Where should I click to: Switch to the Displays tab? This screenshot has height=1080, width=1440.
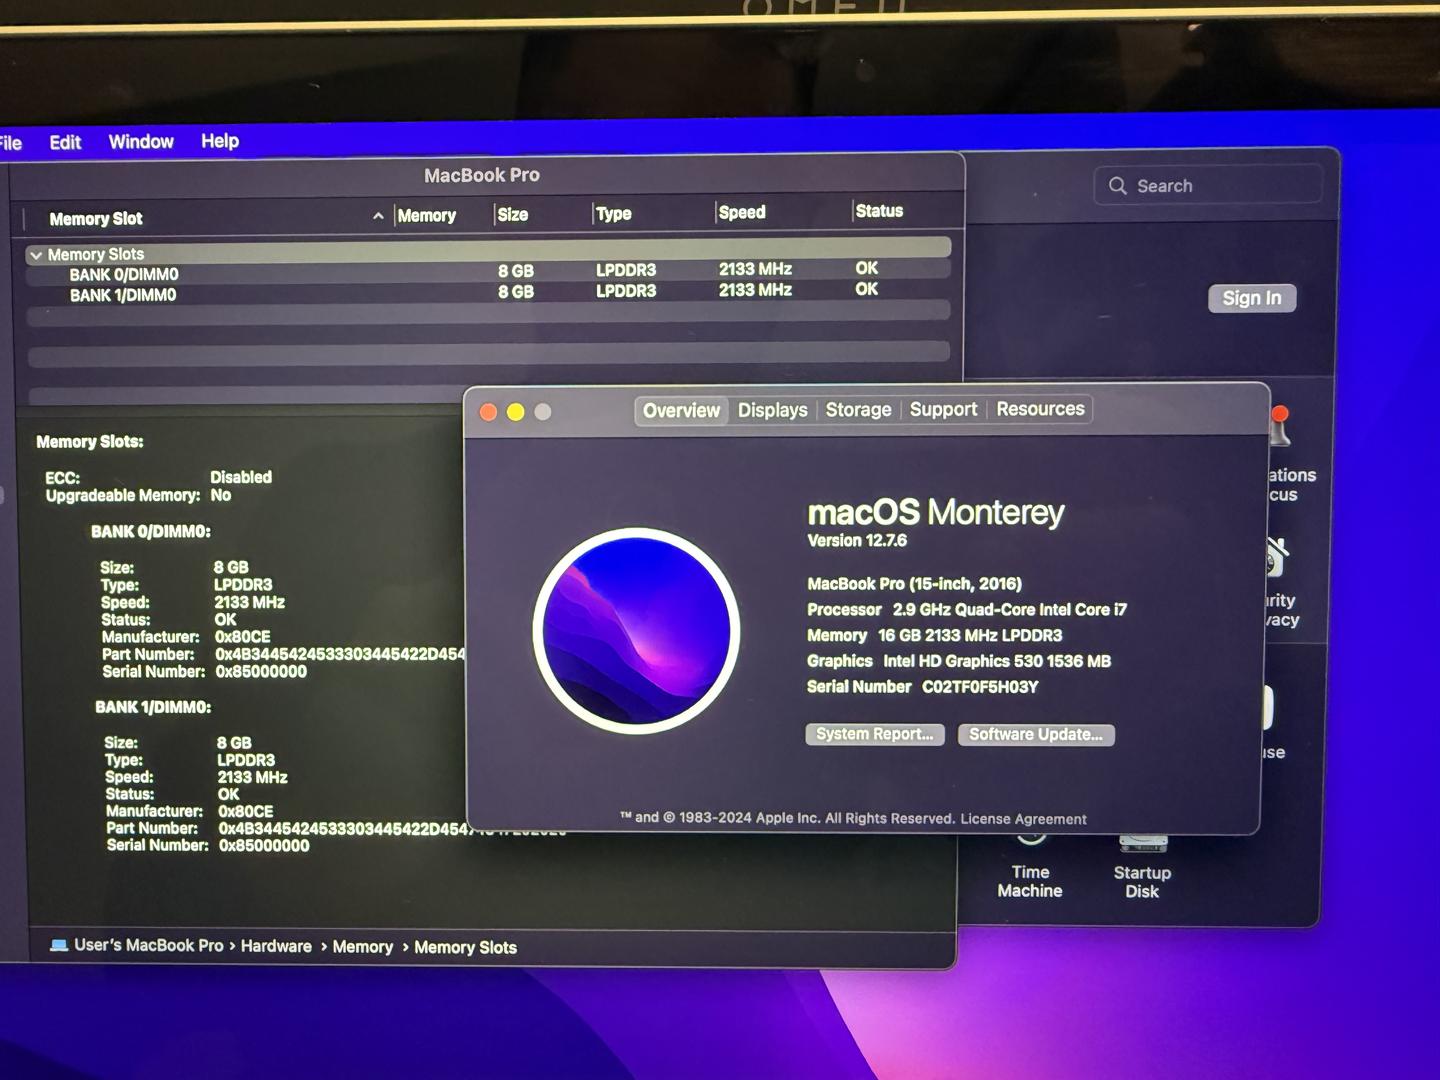772,410
